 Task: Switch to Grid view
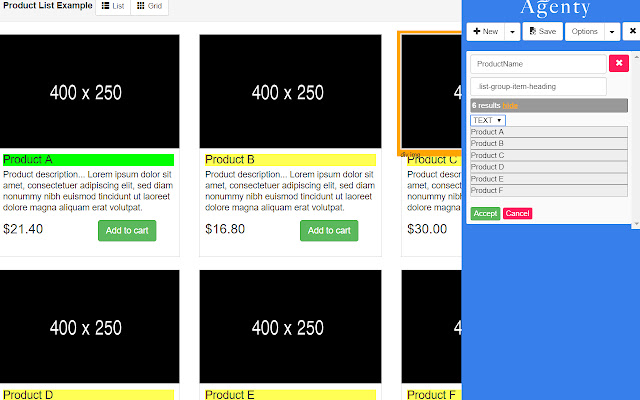click(149, 6)
